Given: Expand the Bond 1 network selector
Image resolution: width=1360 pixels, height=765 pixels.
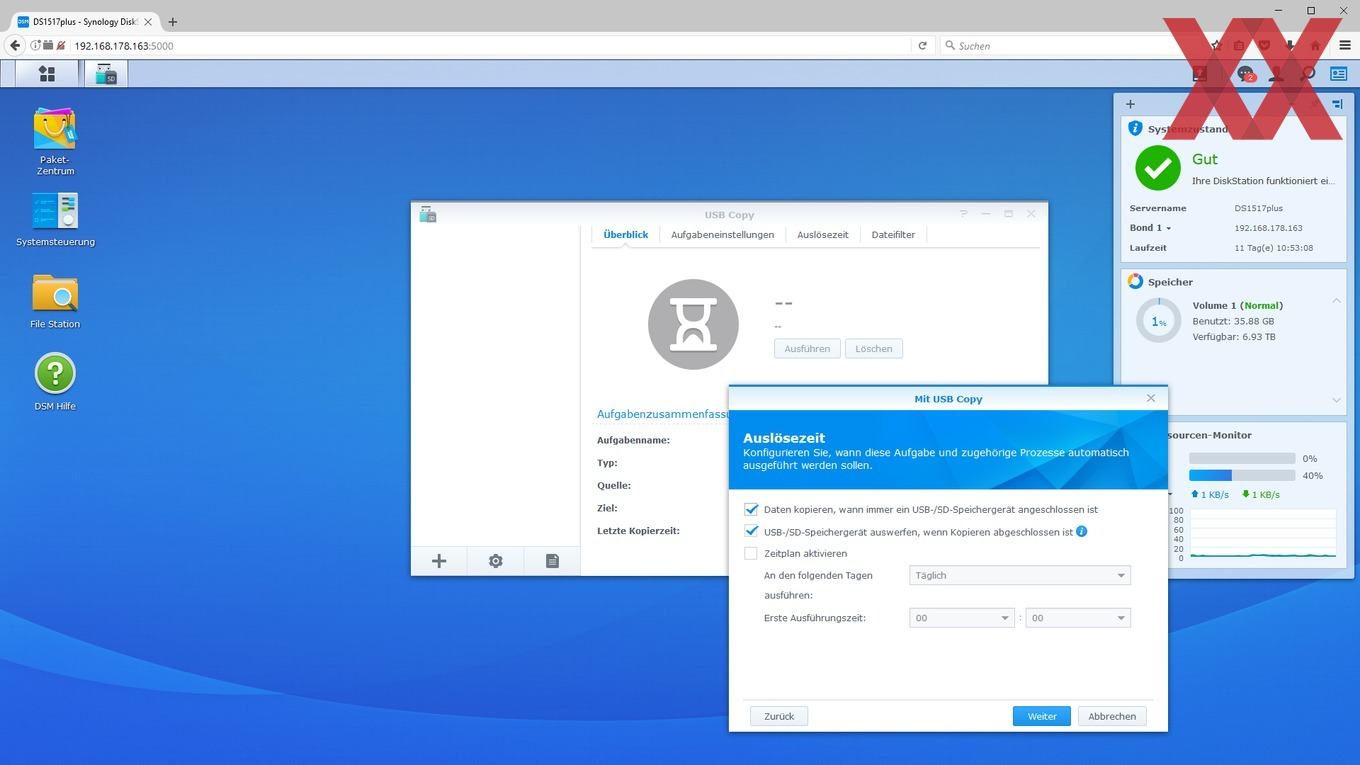Looking at the screenshot, I should [x=1150, y=228].
